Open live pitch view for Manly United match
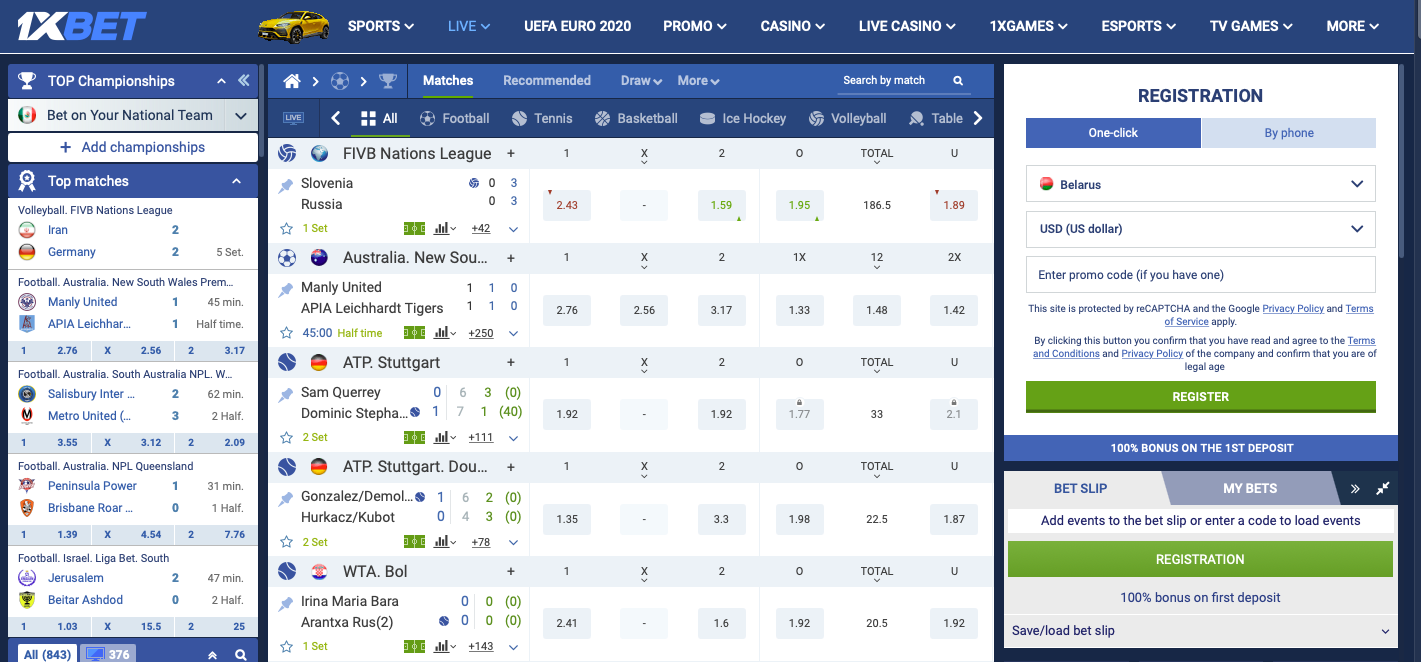The image size is (1421, 662). pos(414,333)
